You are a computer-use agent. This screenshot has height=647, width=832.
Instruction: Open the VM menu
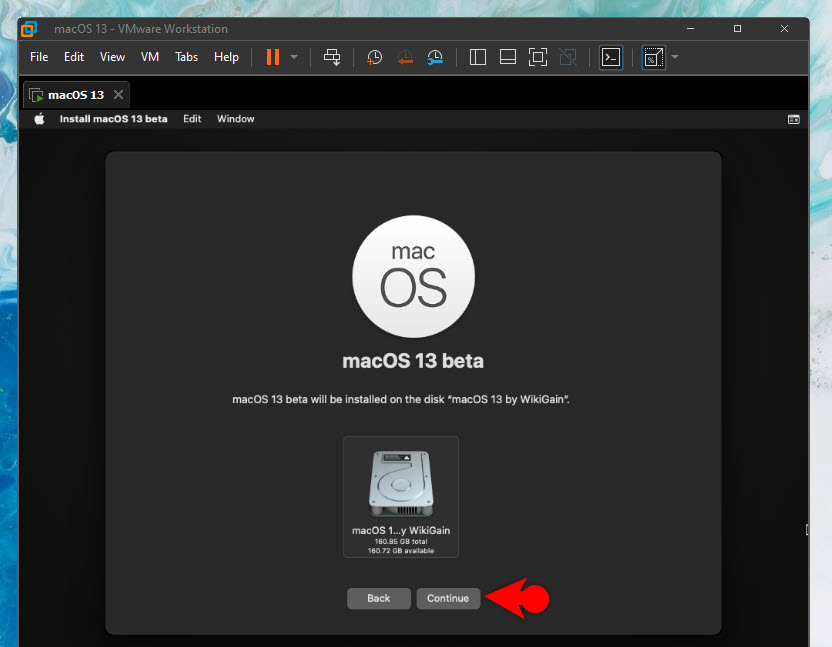150,57
